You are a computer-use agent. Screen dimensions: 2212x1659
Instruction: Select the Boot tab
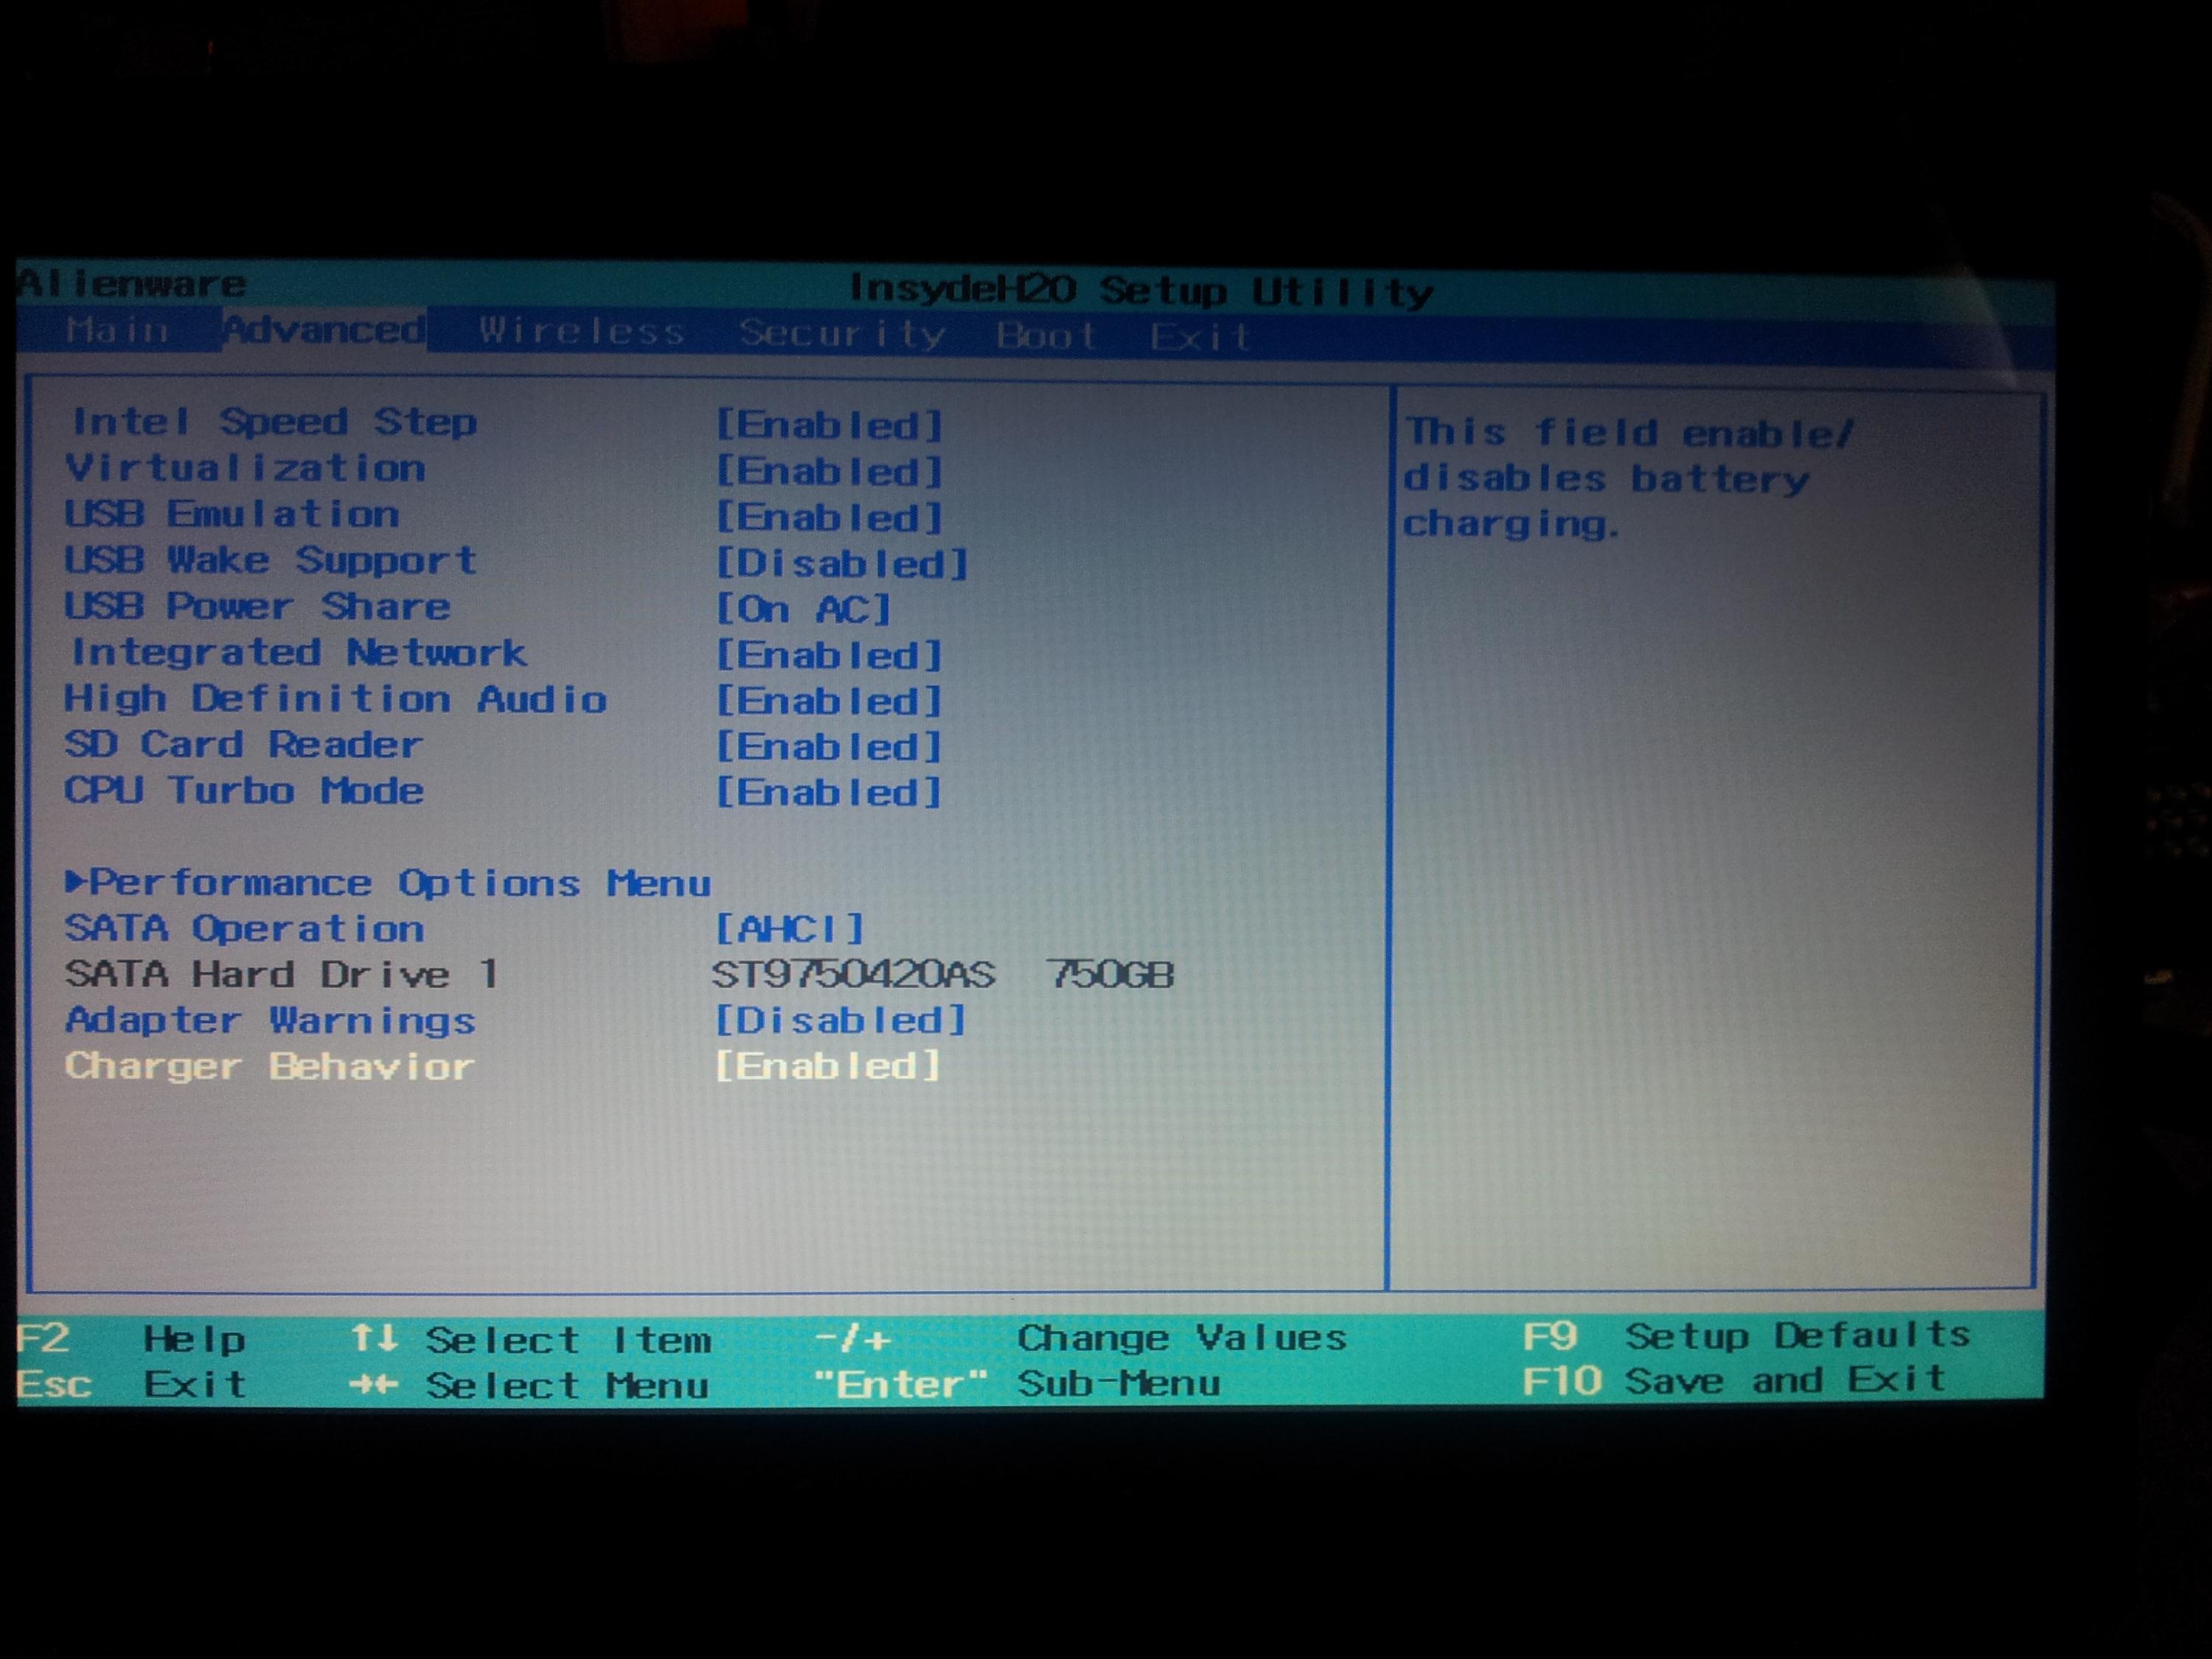tap(1046, 336)
